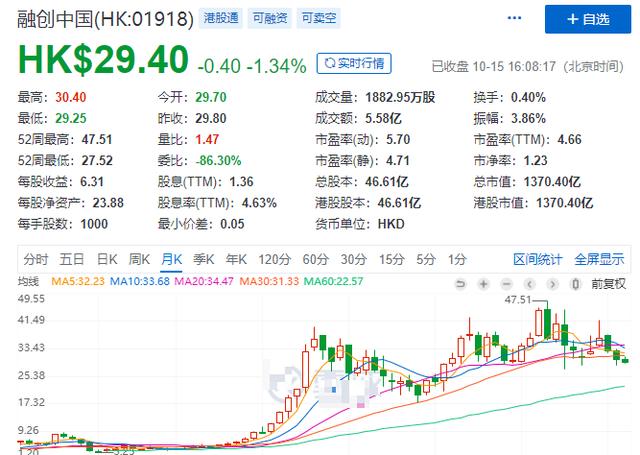Click the 今开 value 29.70

pyautogui.click(x=211, y=98)
